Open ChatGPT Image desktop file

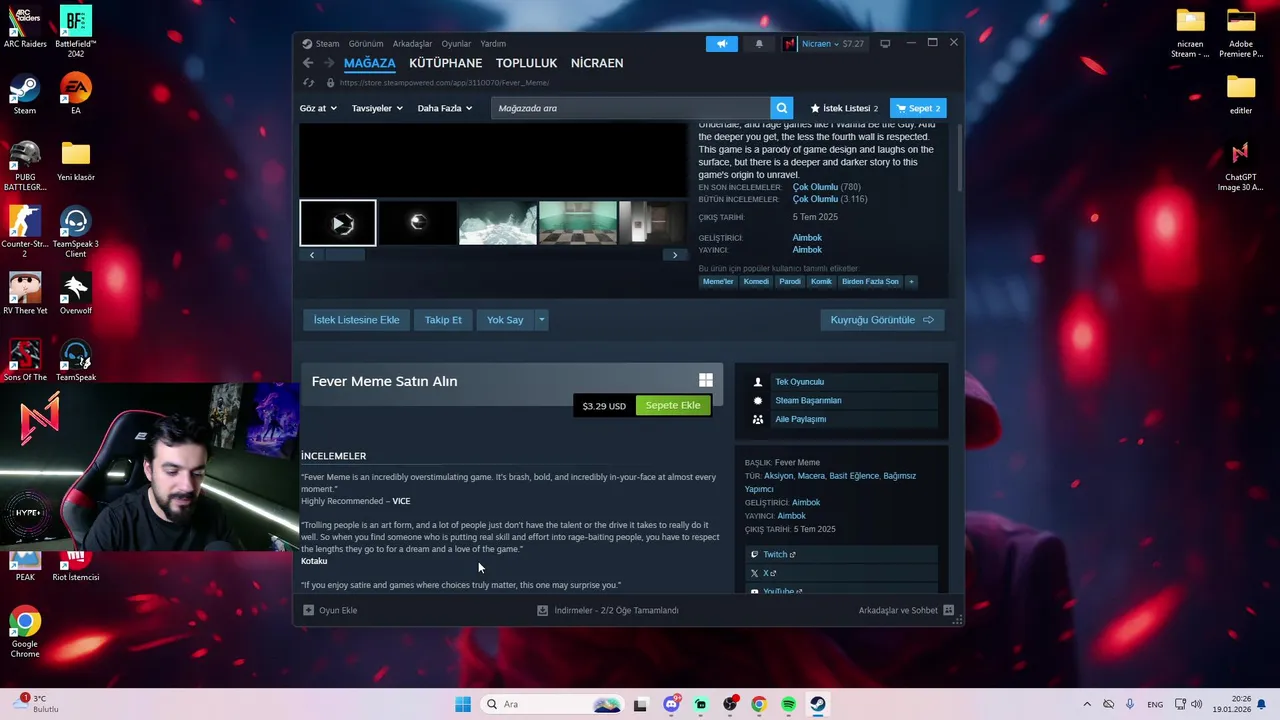click(1241, 166)
